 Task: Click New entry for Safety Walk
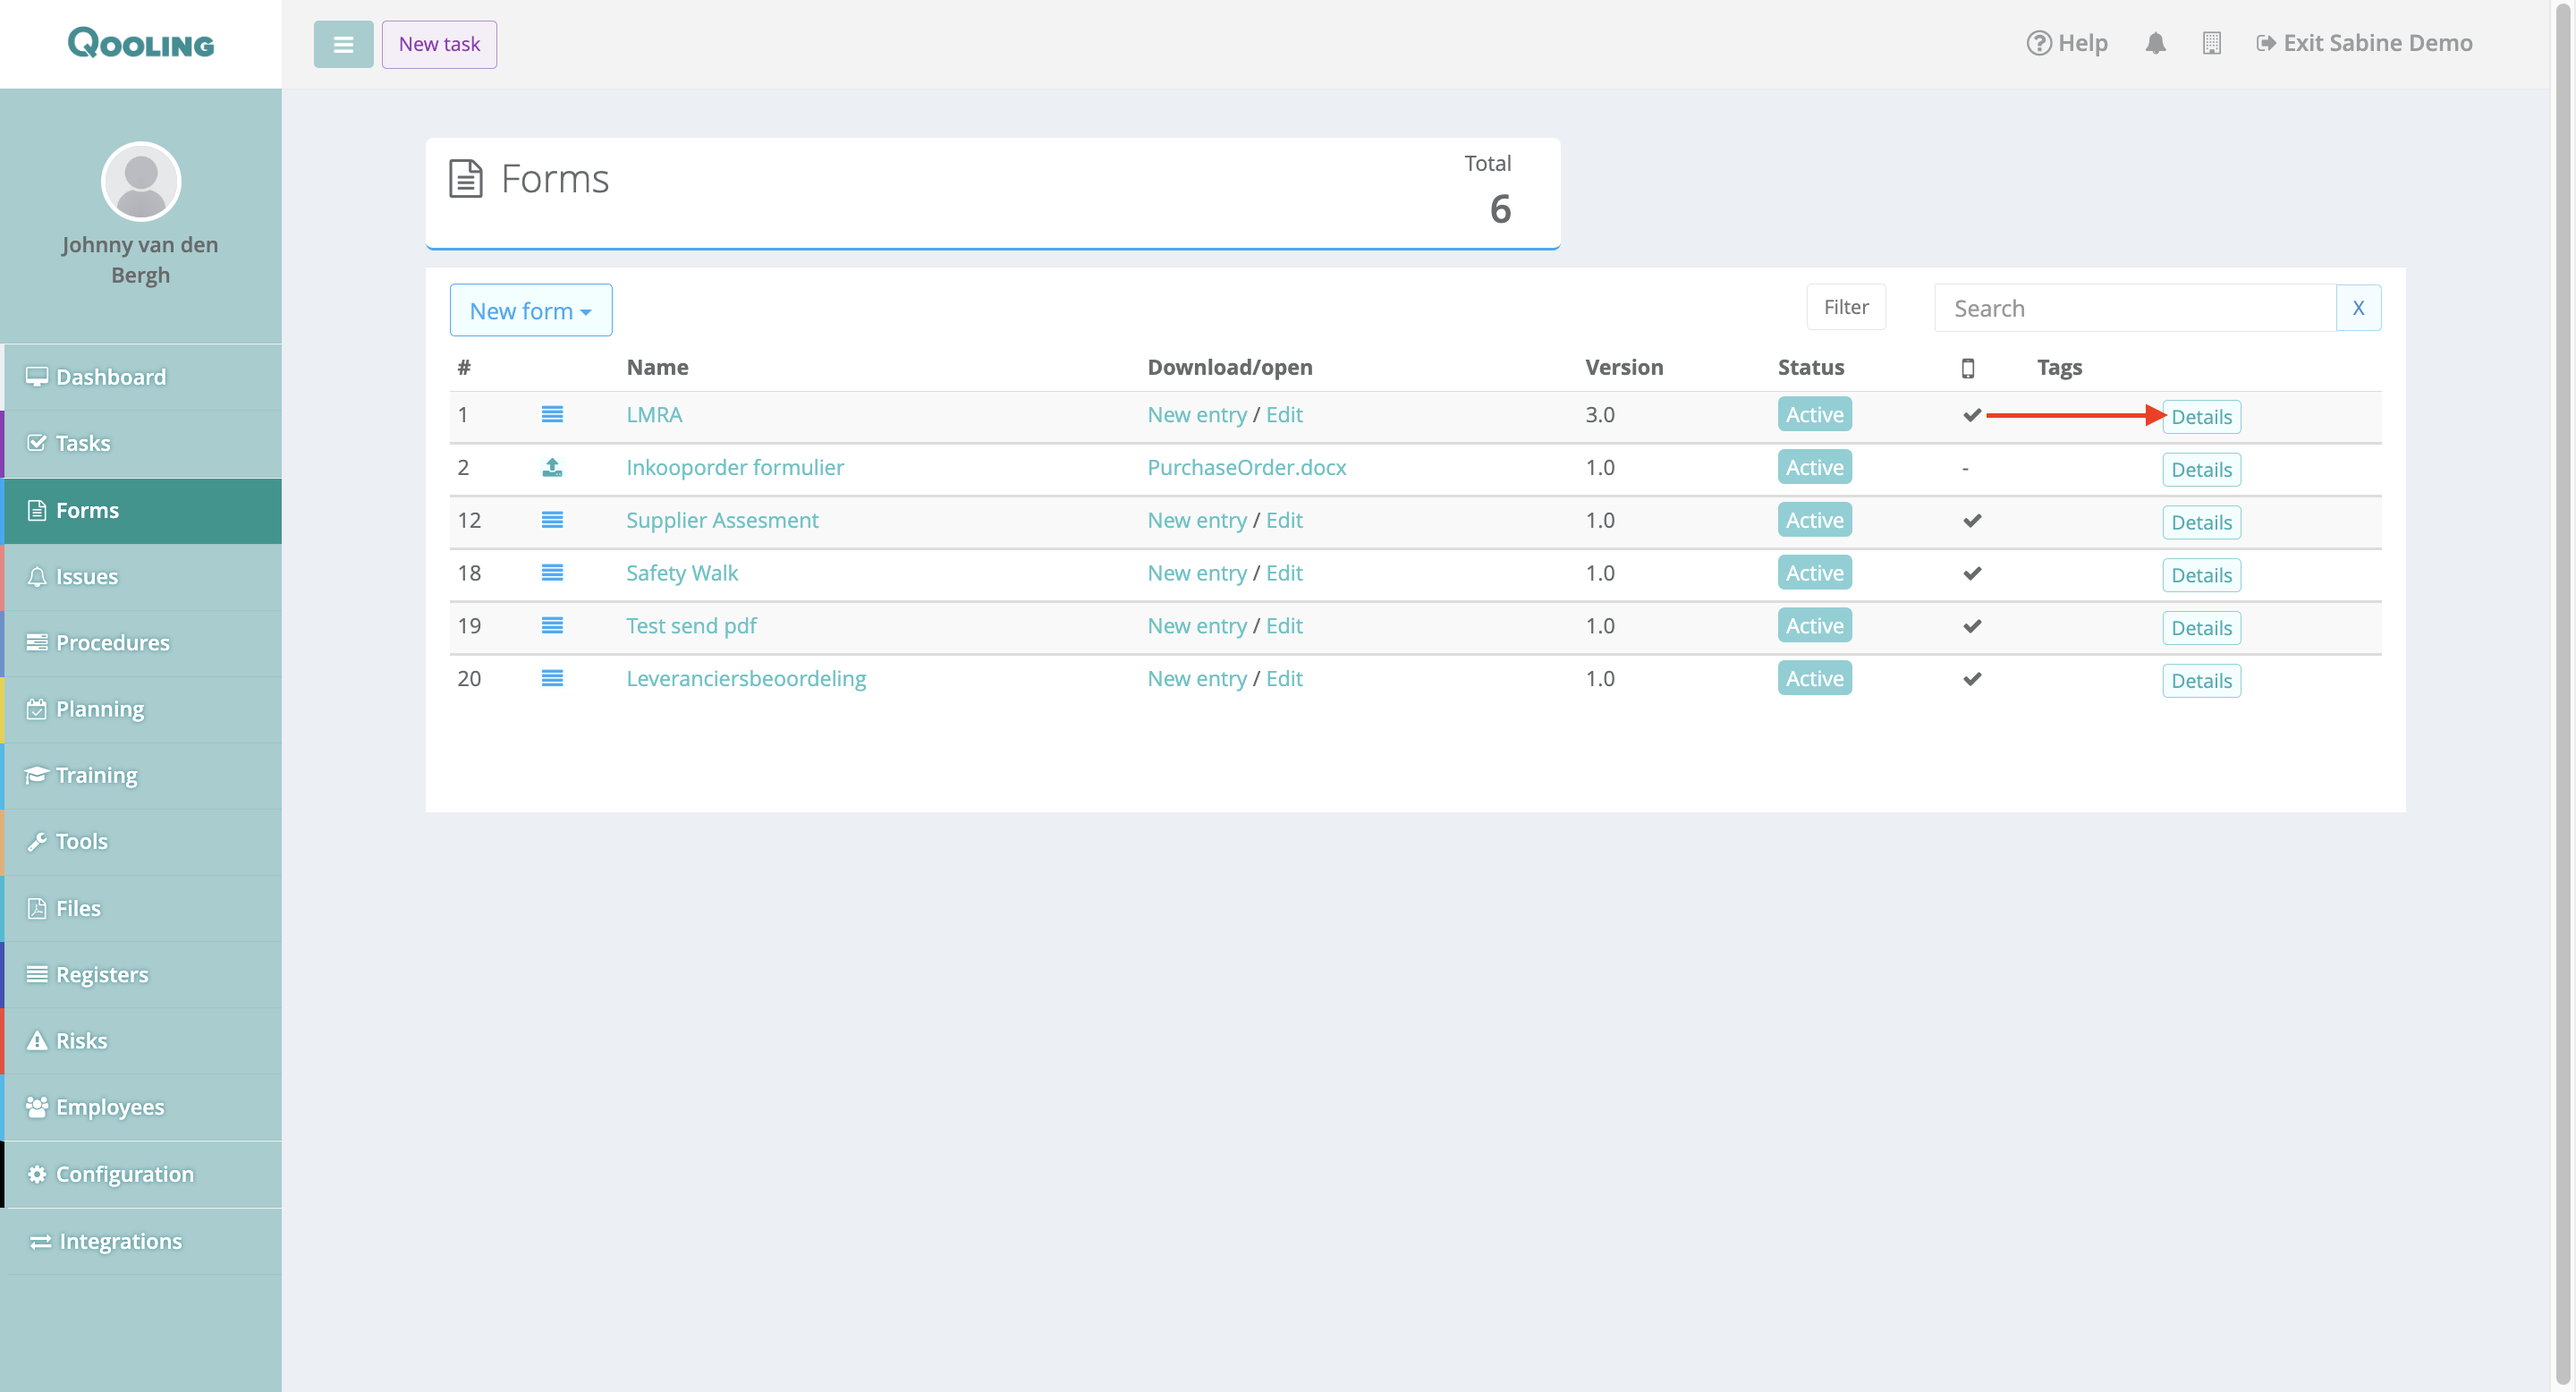tap(1196, 573)
